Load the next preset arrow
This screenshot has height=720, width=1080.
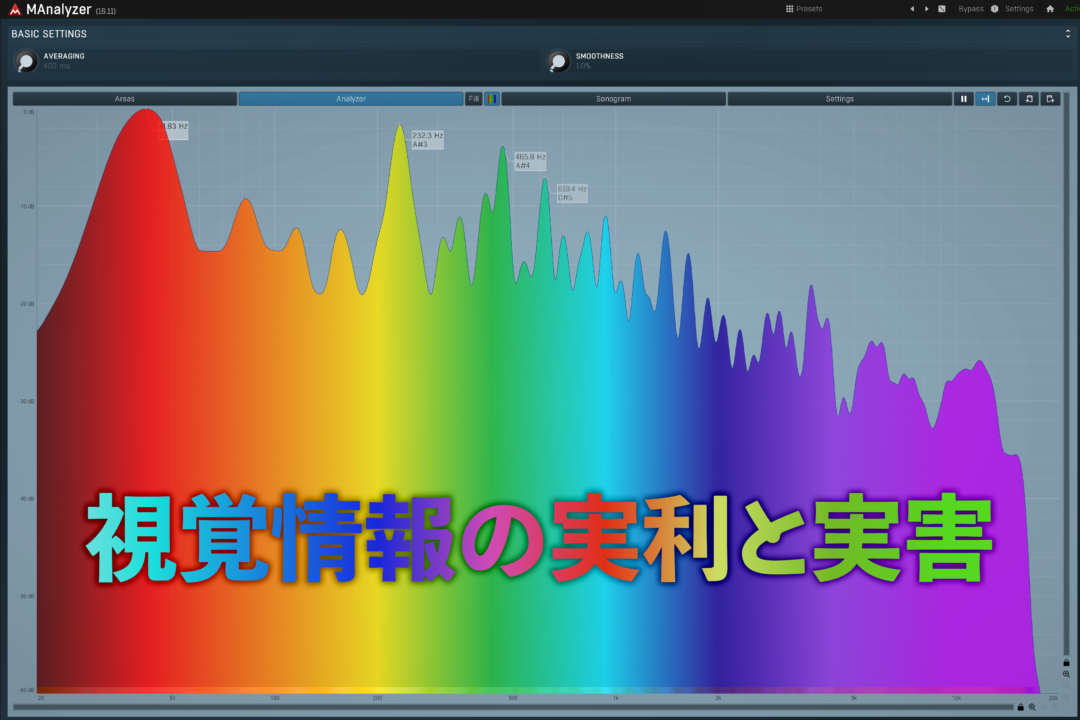point(926,9)
